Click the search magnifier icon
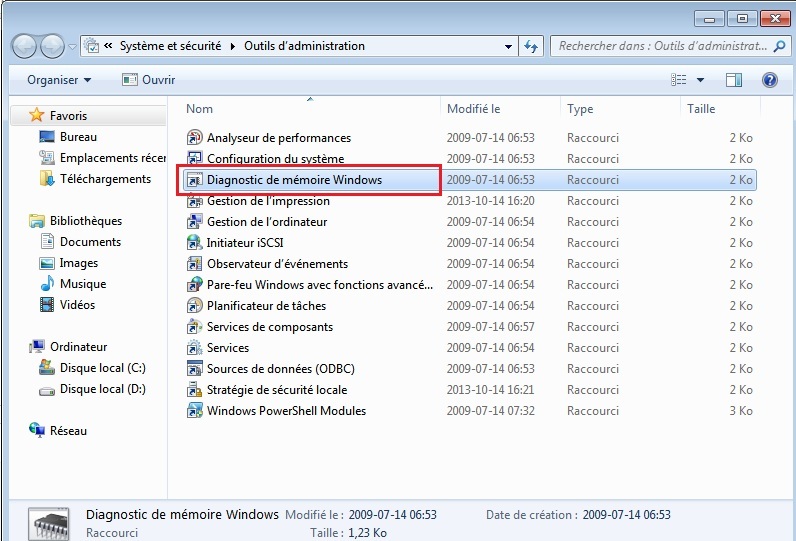This screenshot has width=796, height=541. 779,46
